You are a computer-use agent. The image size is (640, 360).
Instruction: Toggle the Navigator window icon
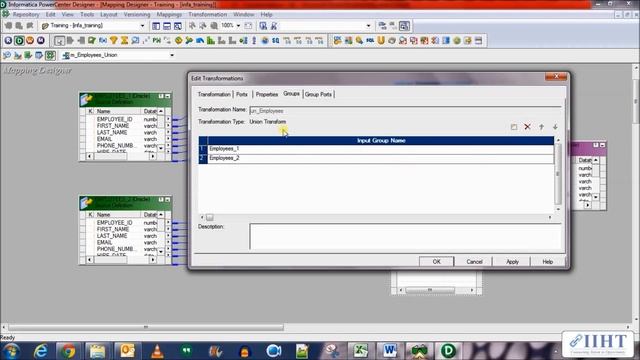click(156, 26)
